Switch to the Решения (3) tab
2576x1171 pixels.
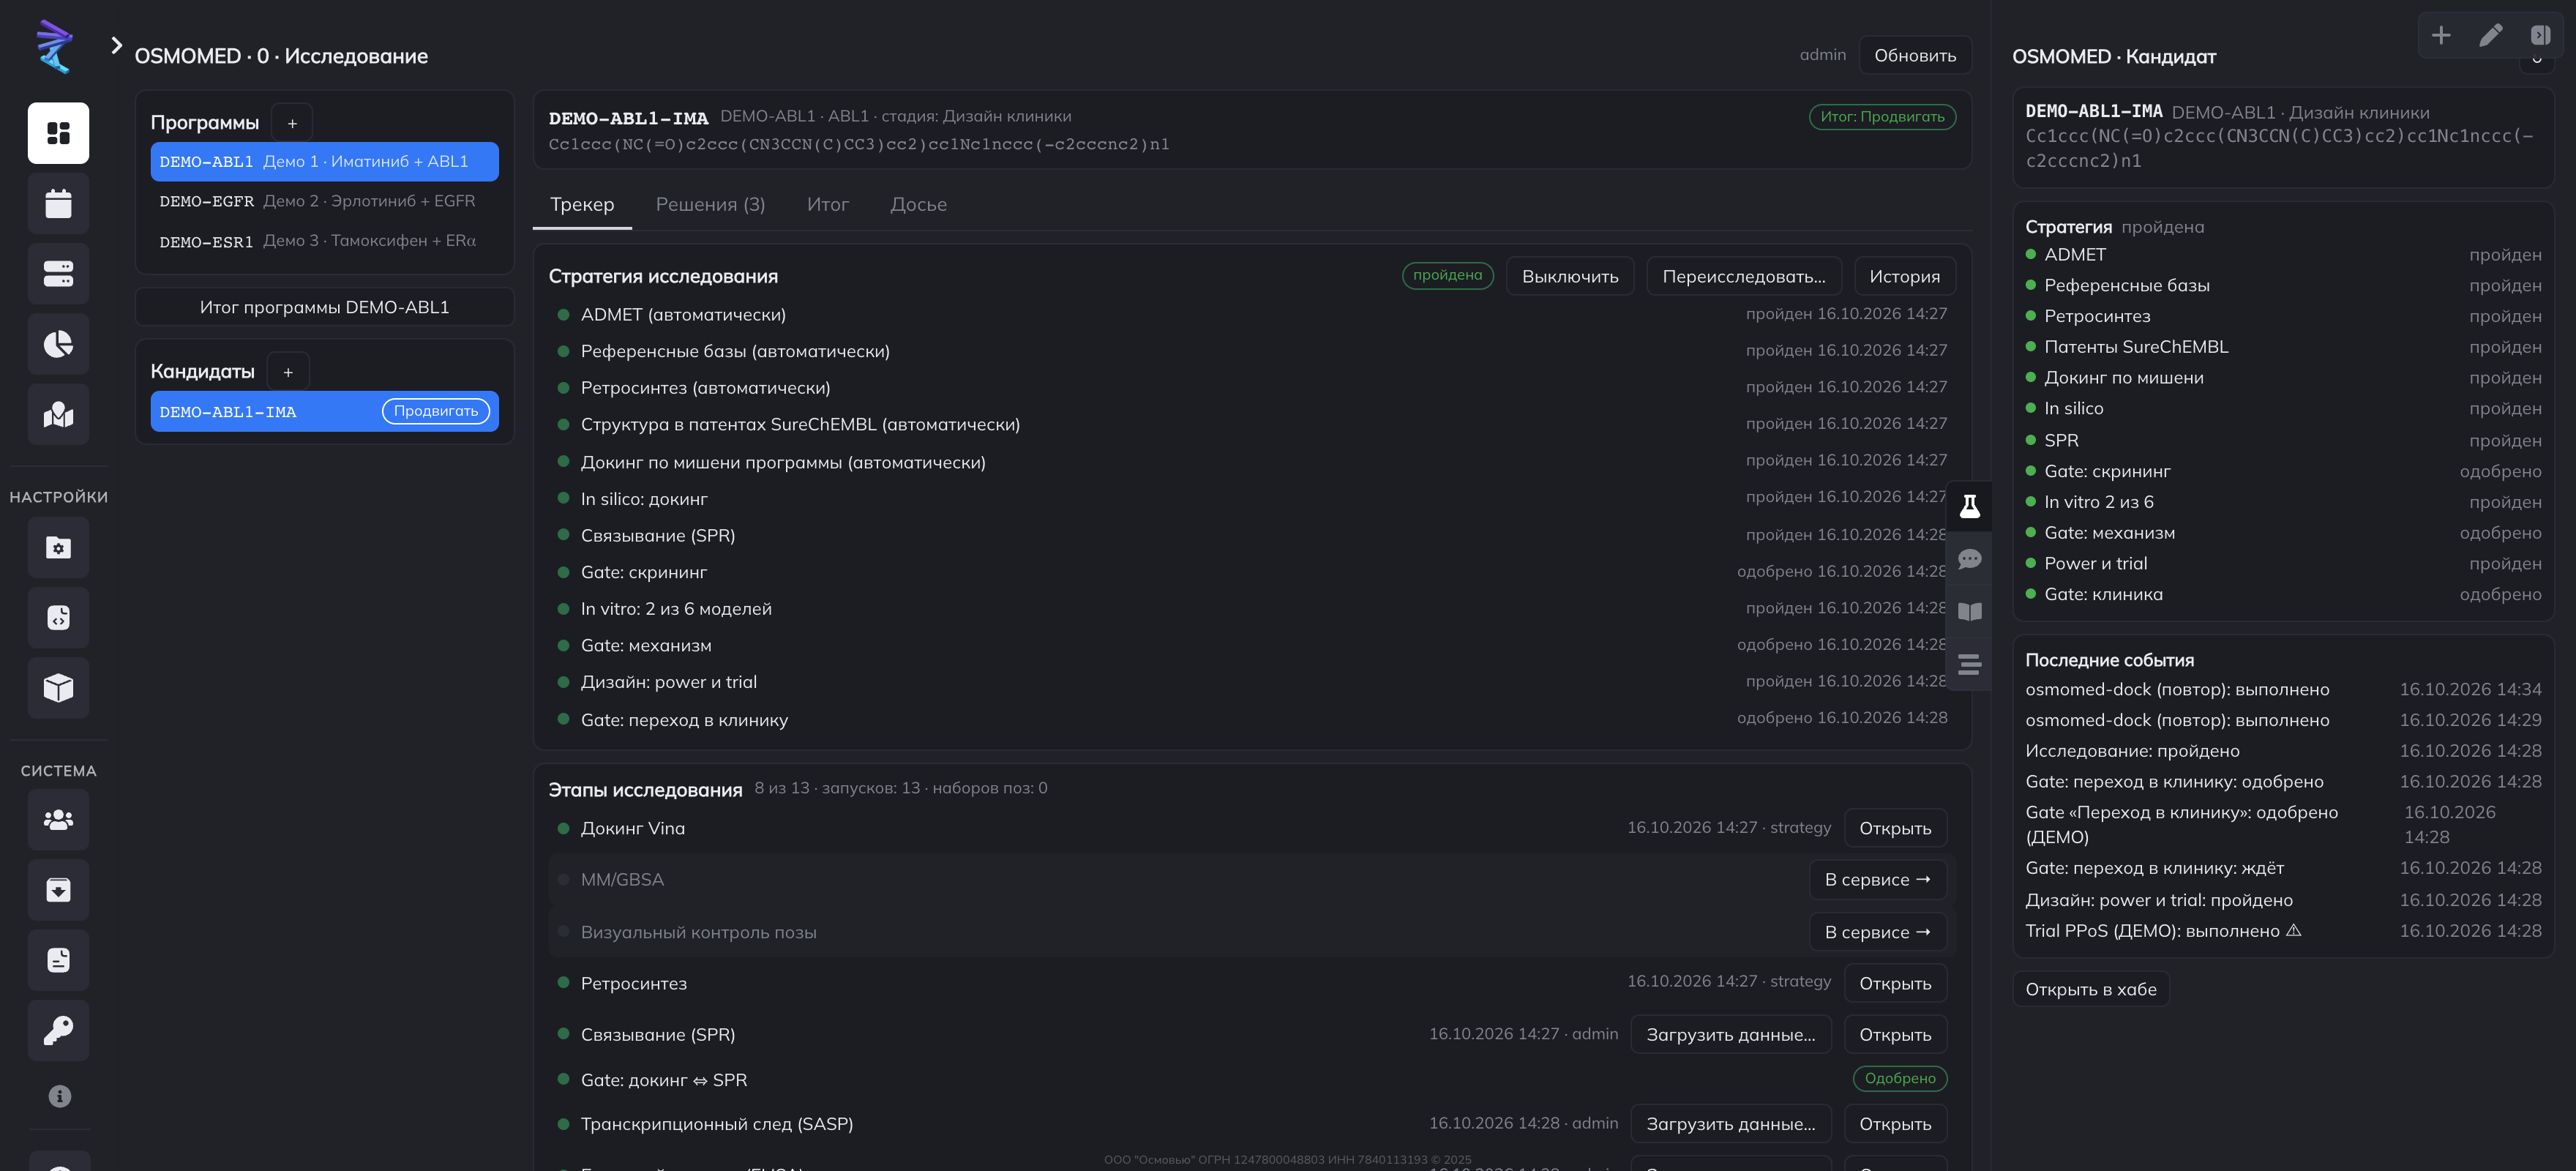(x=710, y=204)
